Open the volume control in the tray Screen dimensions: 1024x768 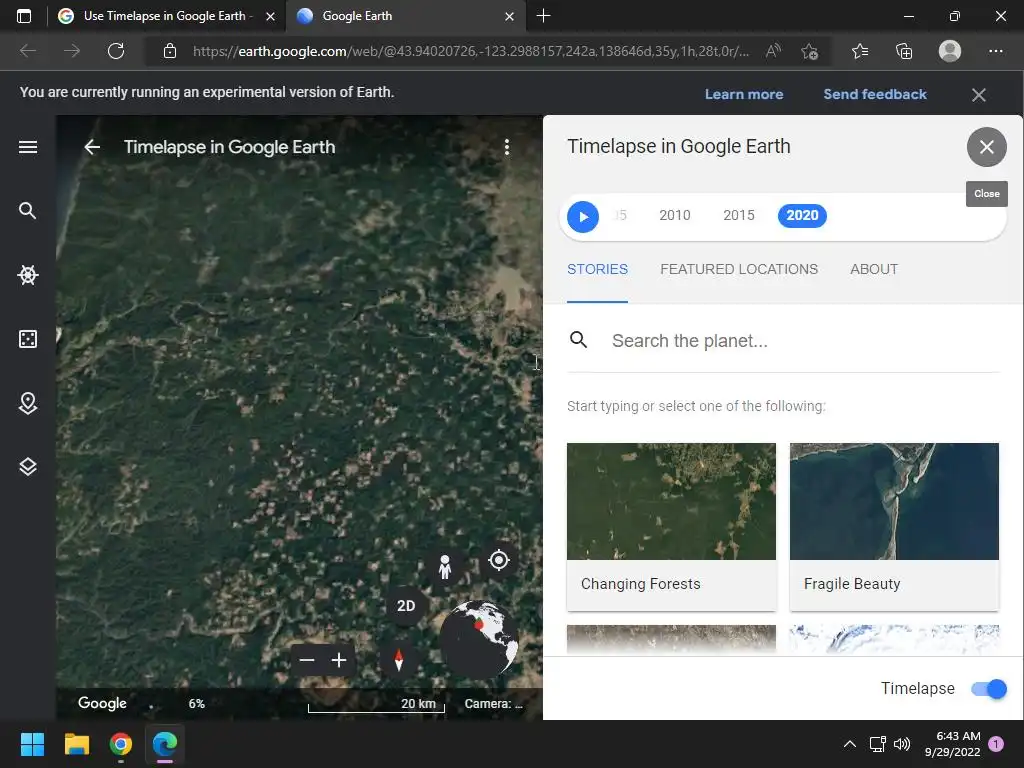pyautogui.click(x=901, y=744)
